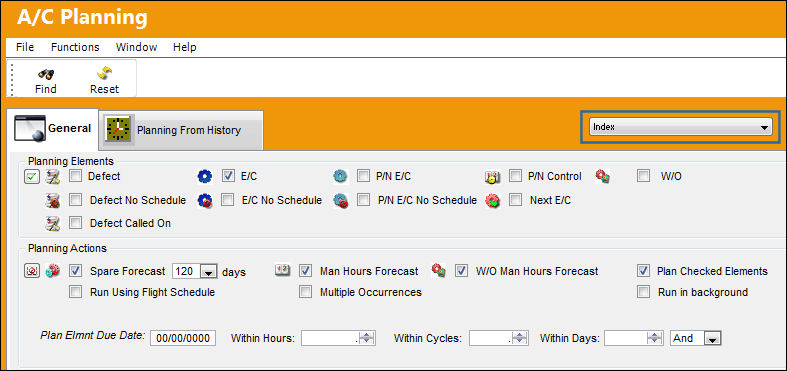787x371 pixels.
Task: Click the Within Cycles spinner arrows
Action: (520, 338)
